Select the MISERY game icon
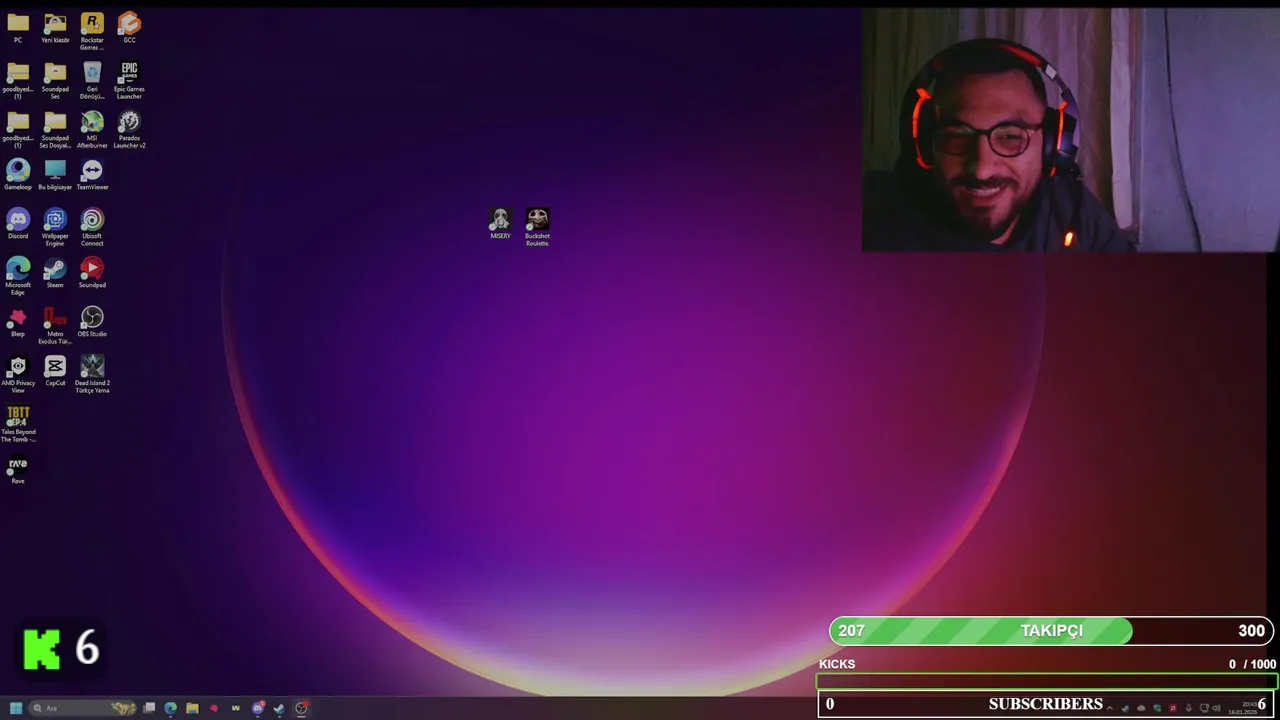The width and height of the screenshot is (1280, 720). [x=500, y=223]
